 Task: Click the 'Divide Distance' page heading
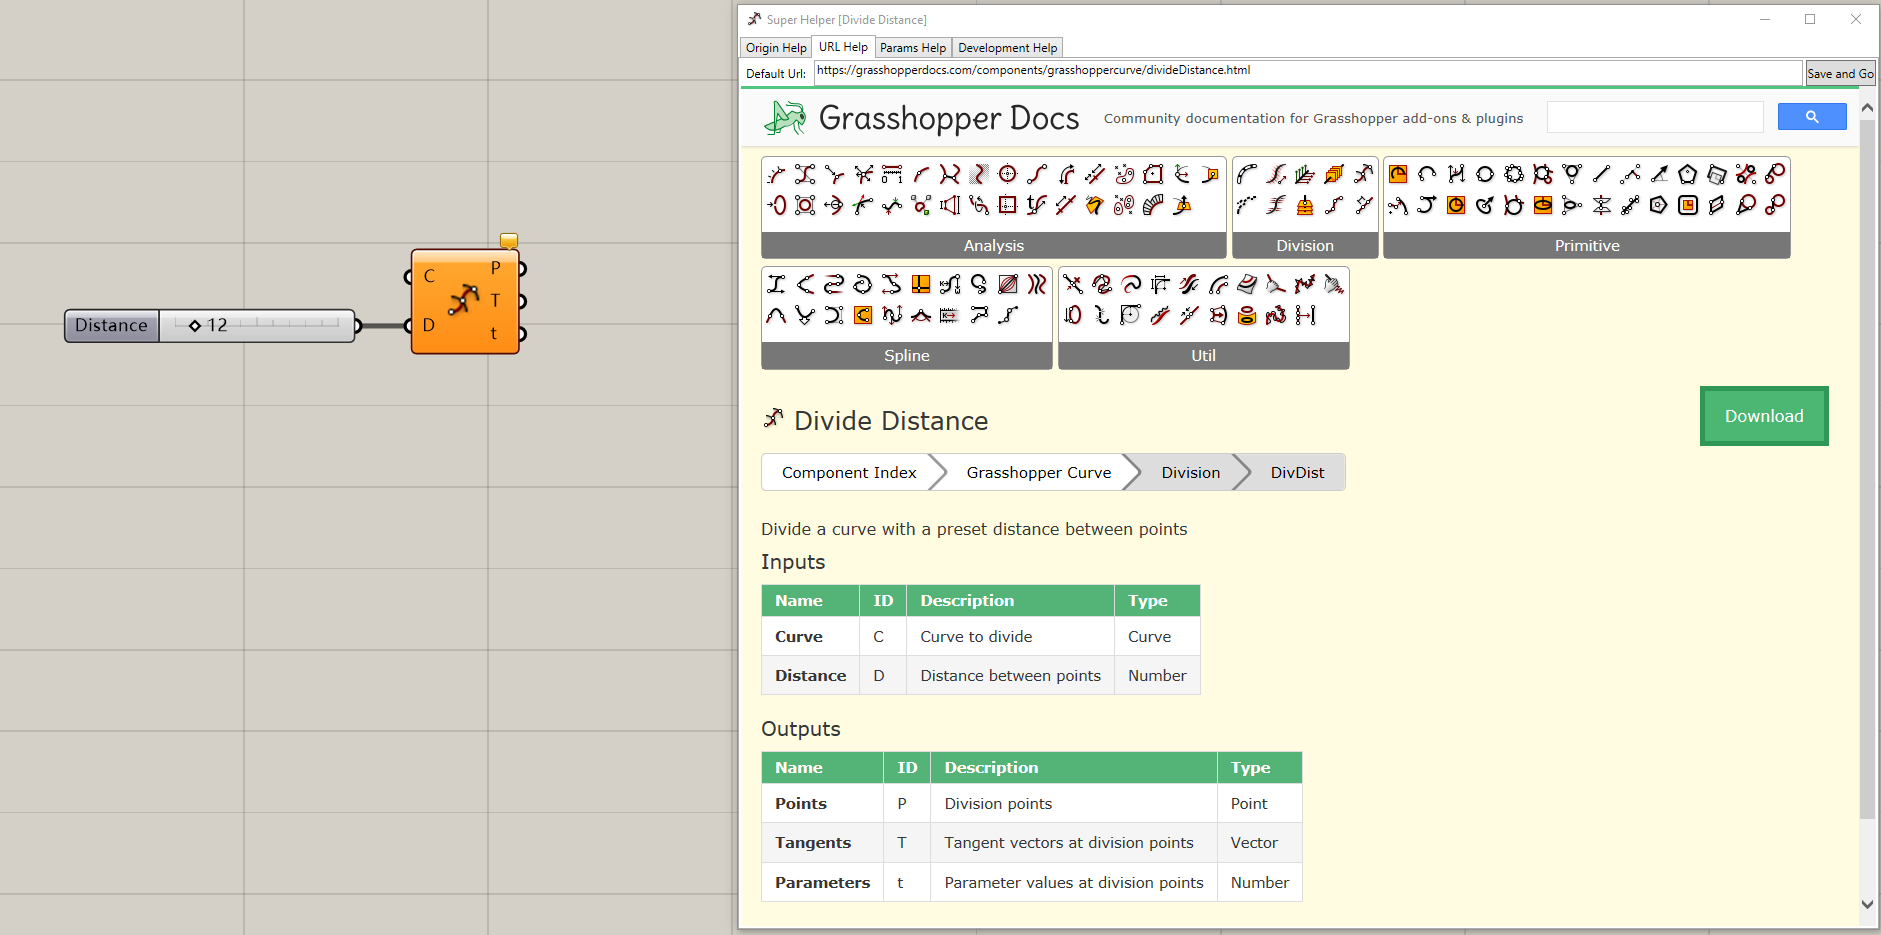click(891, 421)
